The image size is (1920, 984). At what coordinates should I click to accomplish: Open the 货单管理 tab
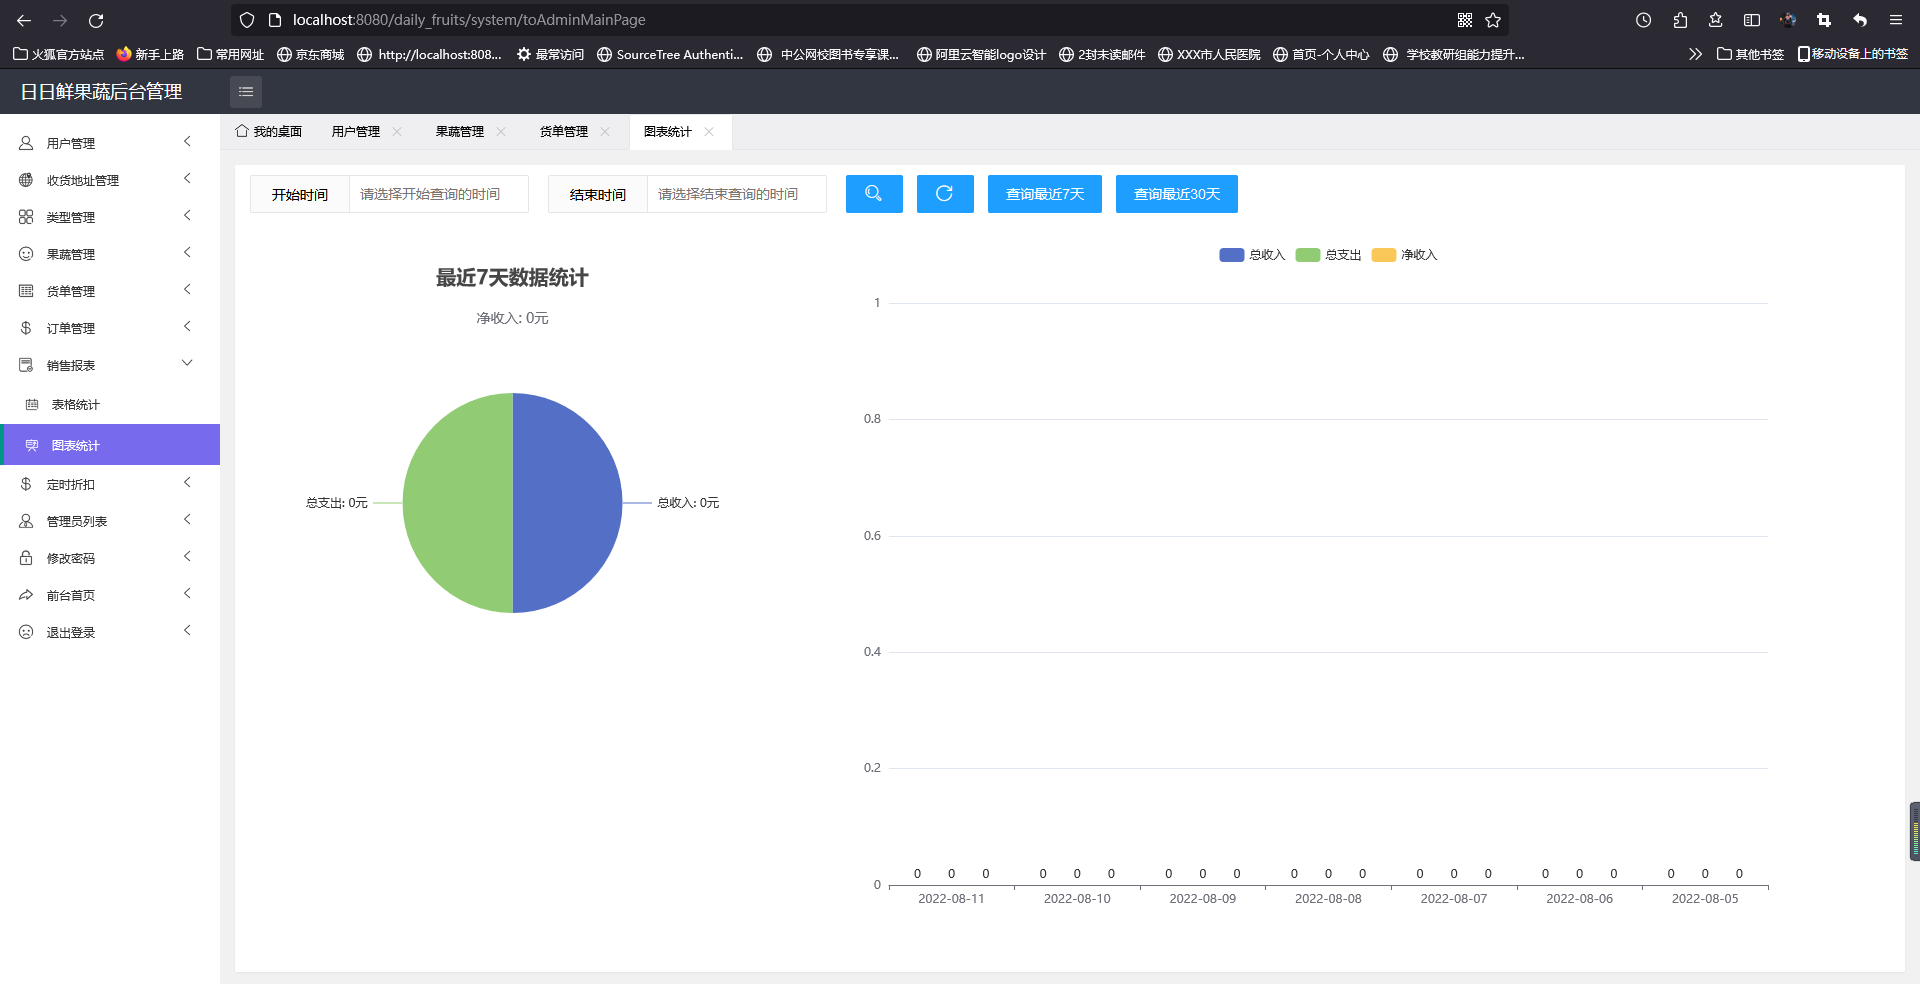pos(564,130)
